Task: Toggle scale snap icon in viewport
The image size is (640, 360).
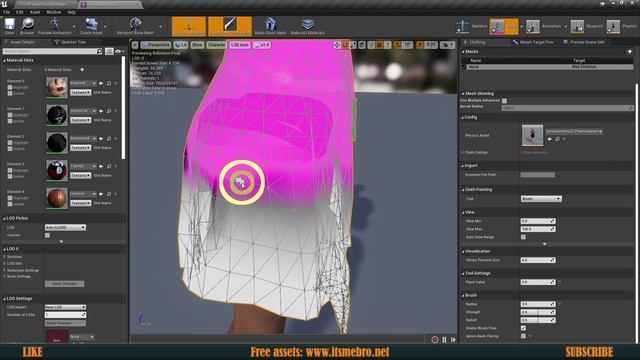Action: pos(420,45)
